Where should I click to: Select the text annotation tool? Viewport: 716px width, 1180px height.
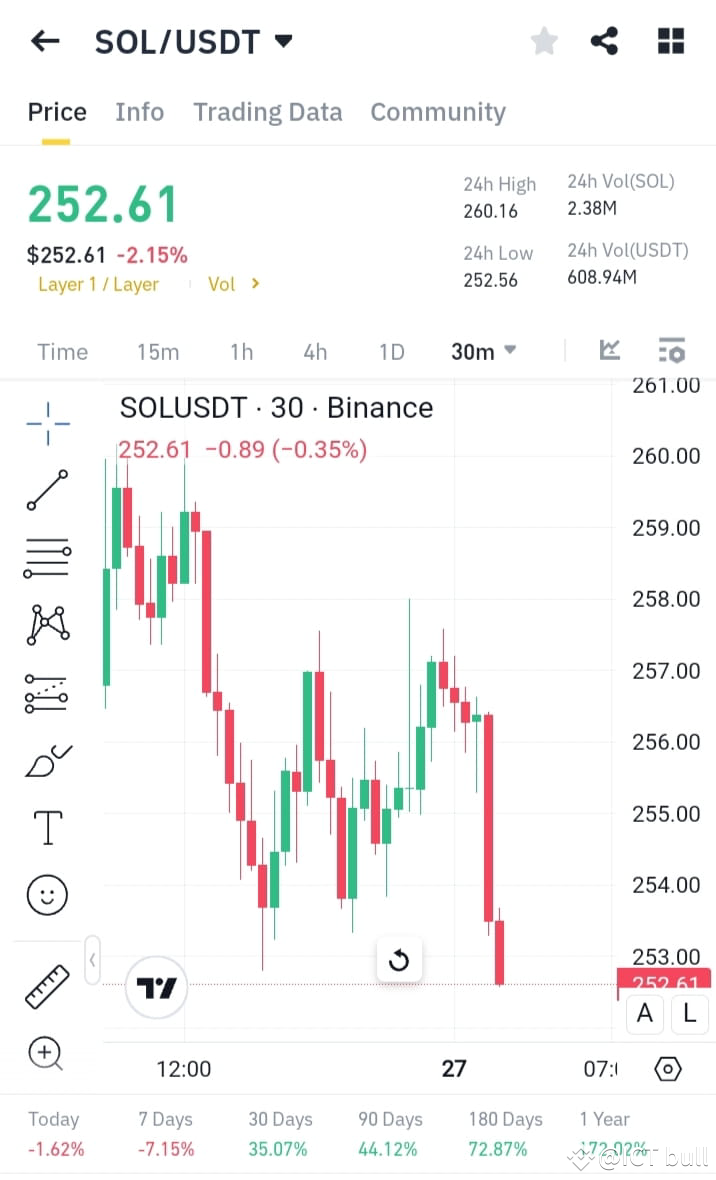(47, 827)
